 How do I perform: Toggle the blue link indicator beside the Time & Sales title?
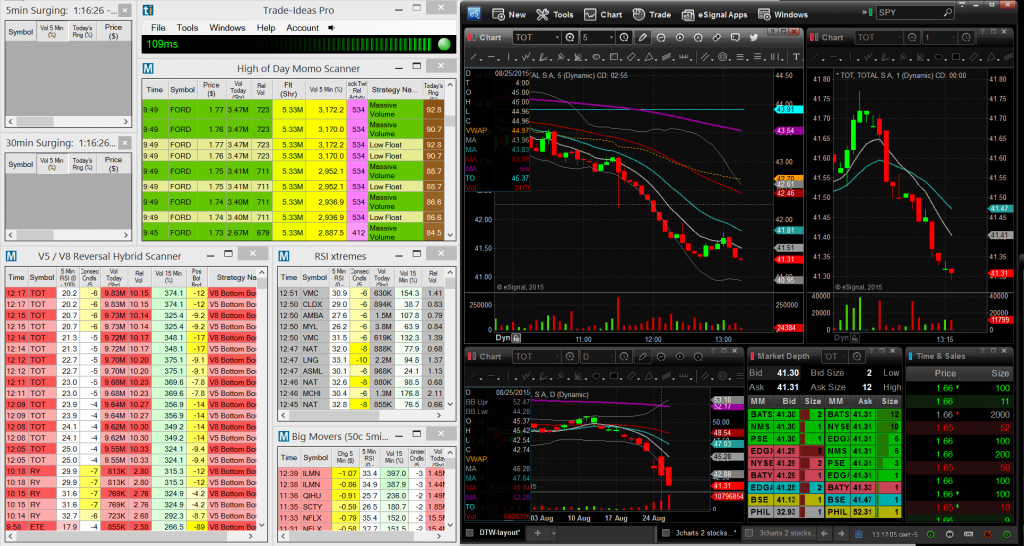click(x=908, y=356)
